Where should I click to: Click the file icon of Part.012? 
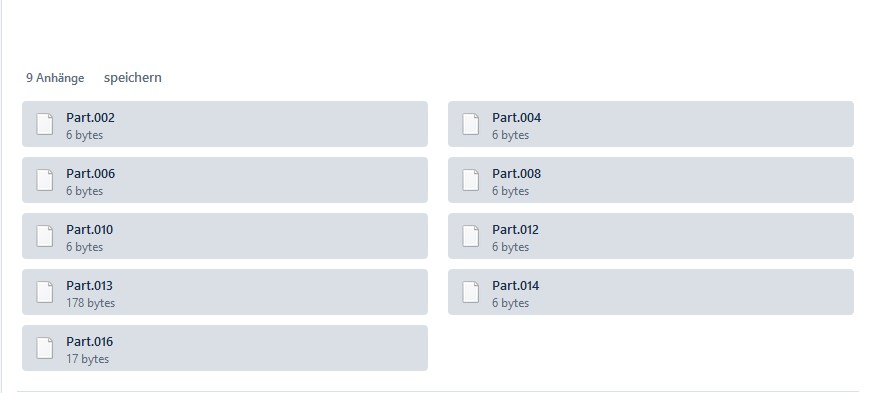(471, 236)
